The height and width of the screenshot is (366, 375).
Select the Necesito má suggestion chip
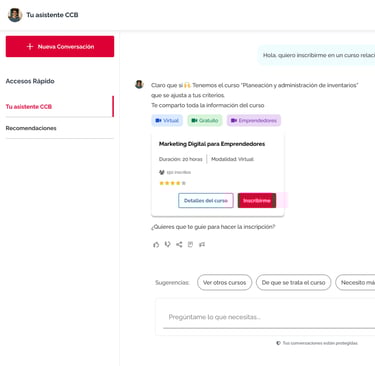355,282
